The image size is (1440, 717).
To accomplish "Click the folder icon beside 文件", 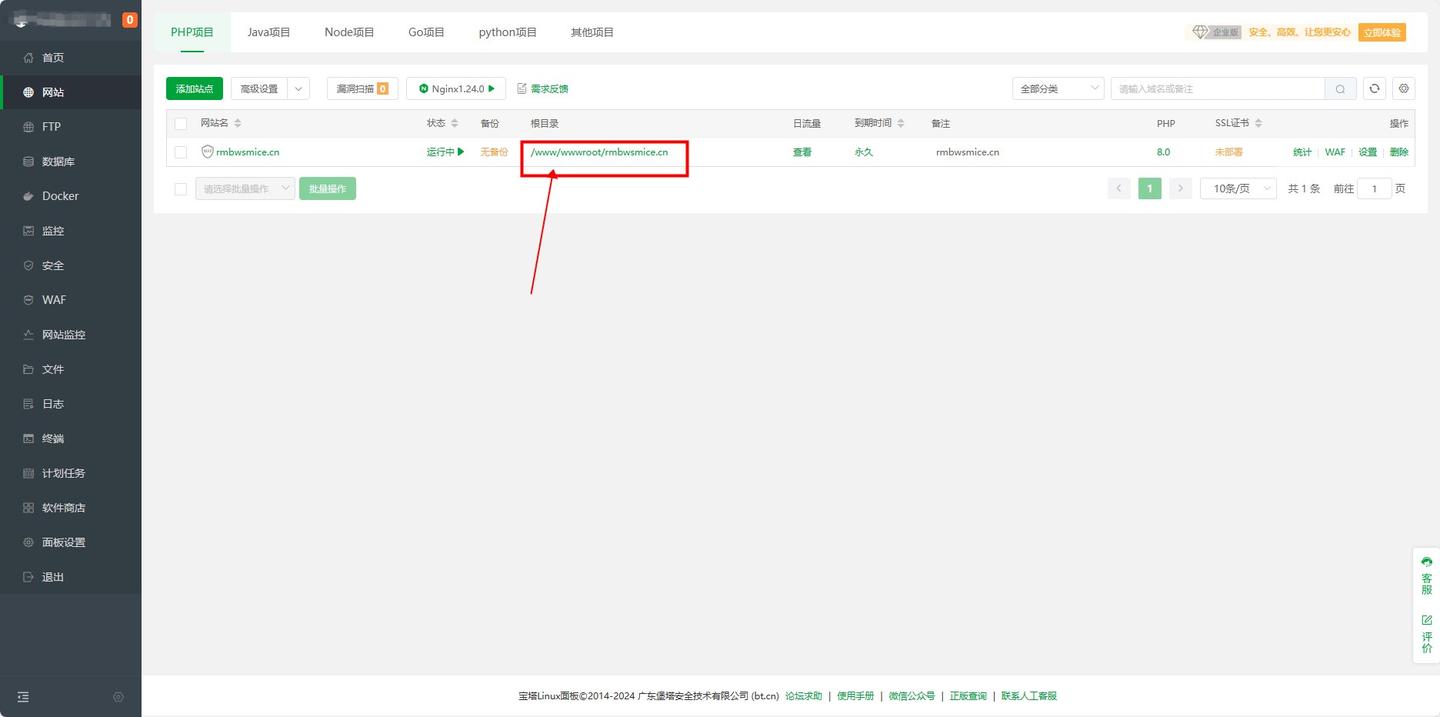I will [29, 370].
